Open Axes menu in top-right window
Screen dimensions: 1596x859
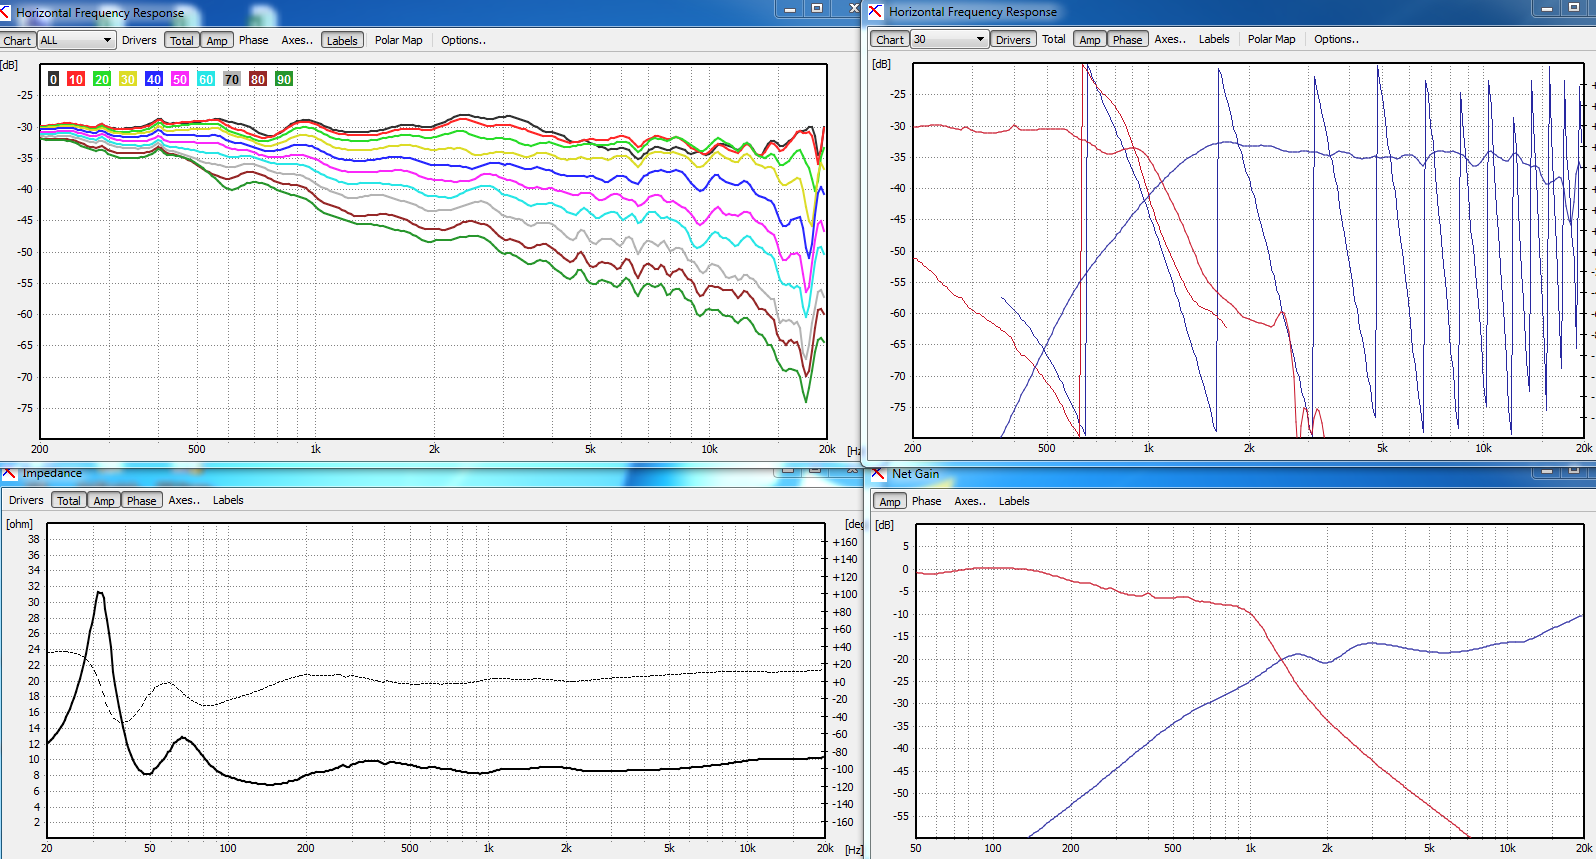click(1170, 39)
